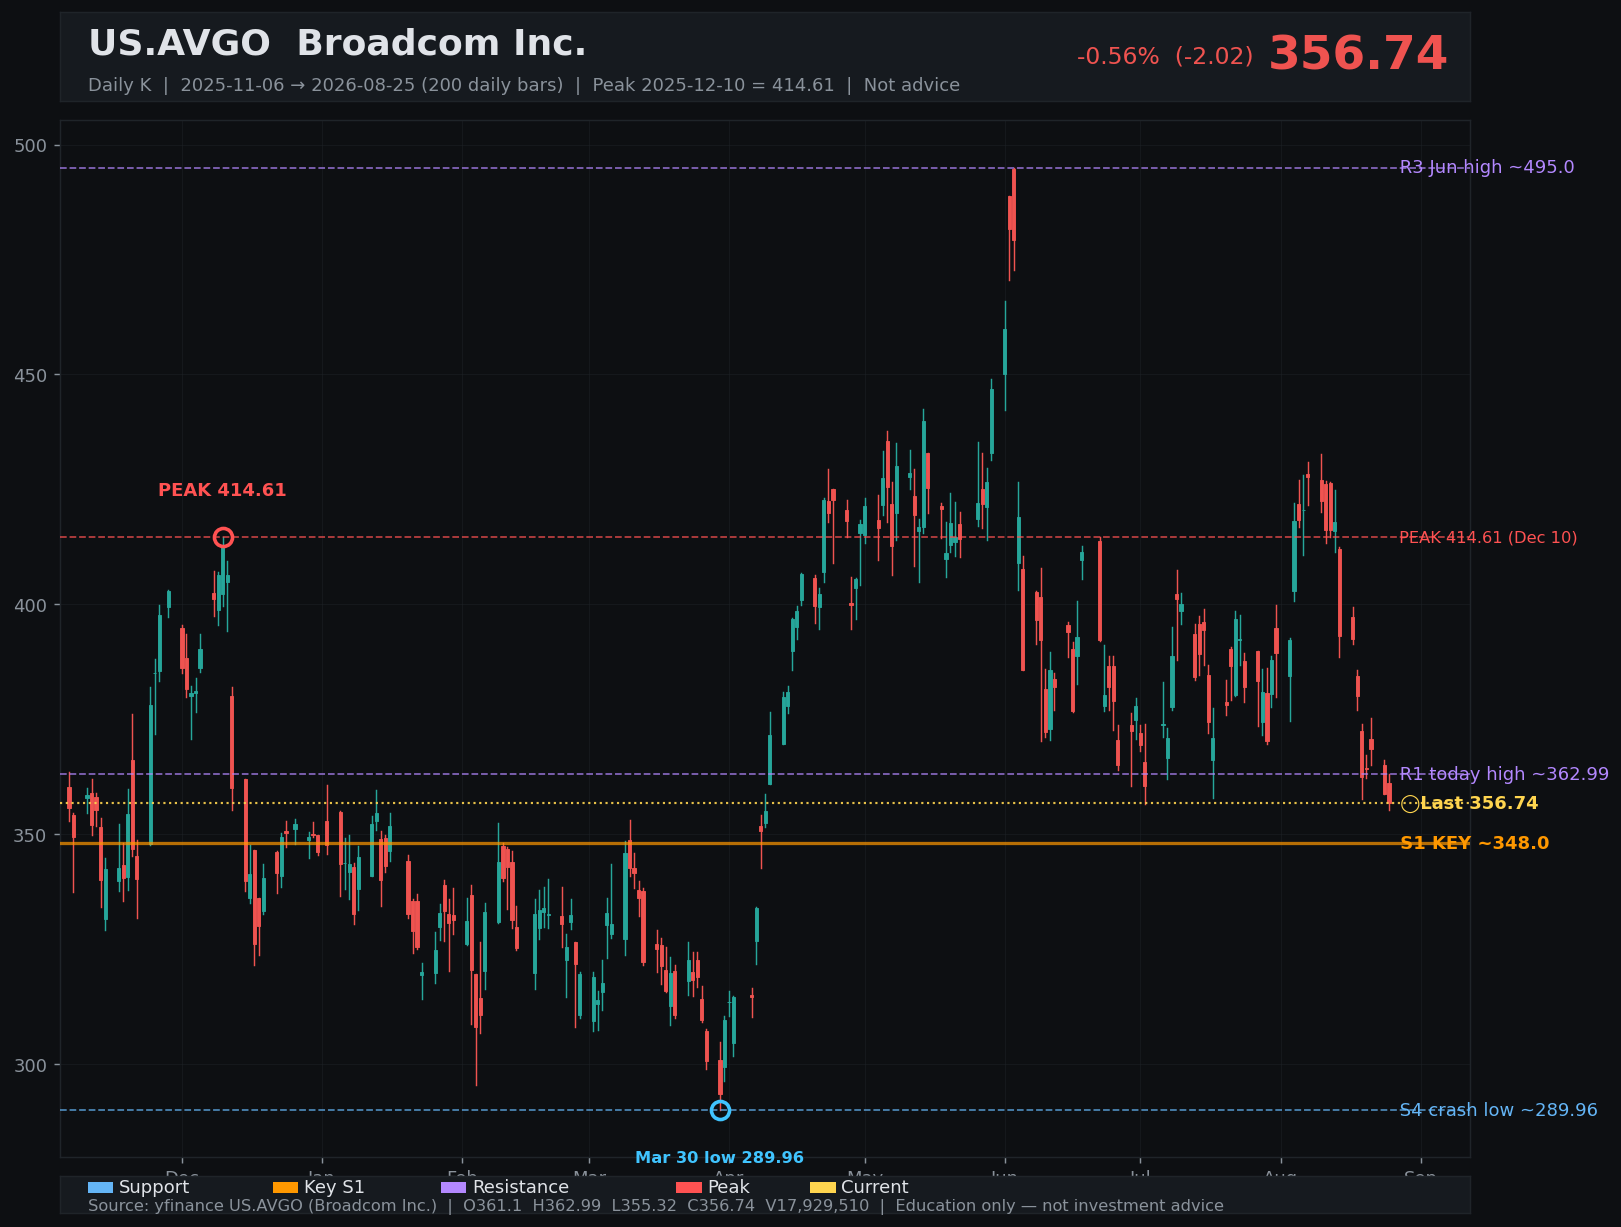The image size is (1621, 1227).
Task: Click the Resistance purple legend swatch
Action: (454, 1188)
